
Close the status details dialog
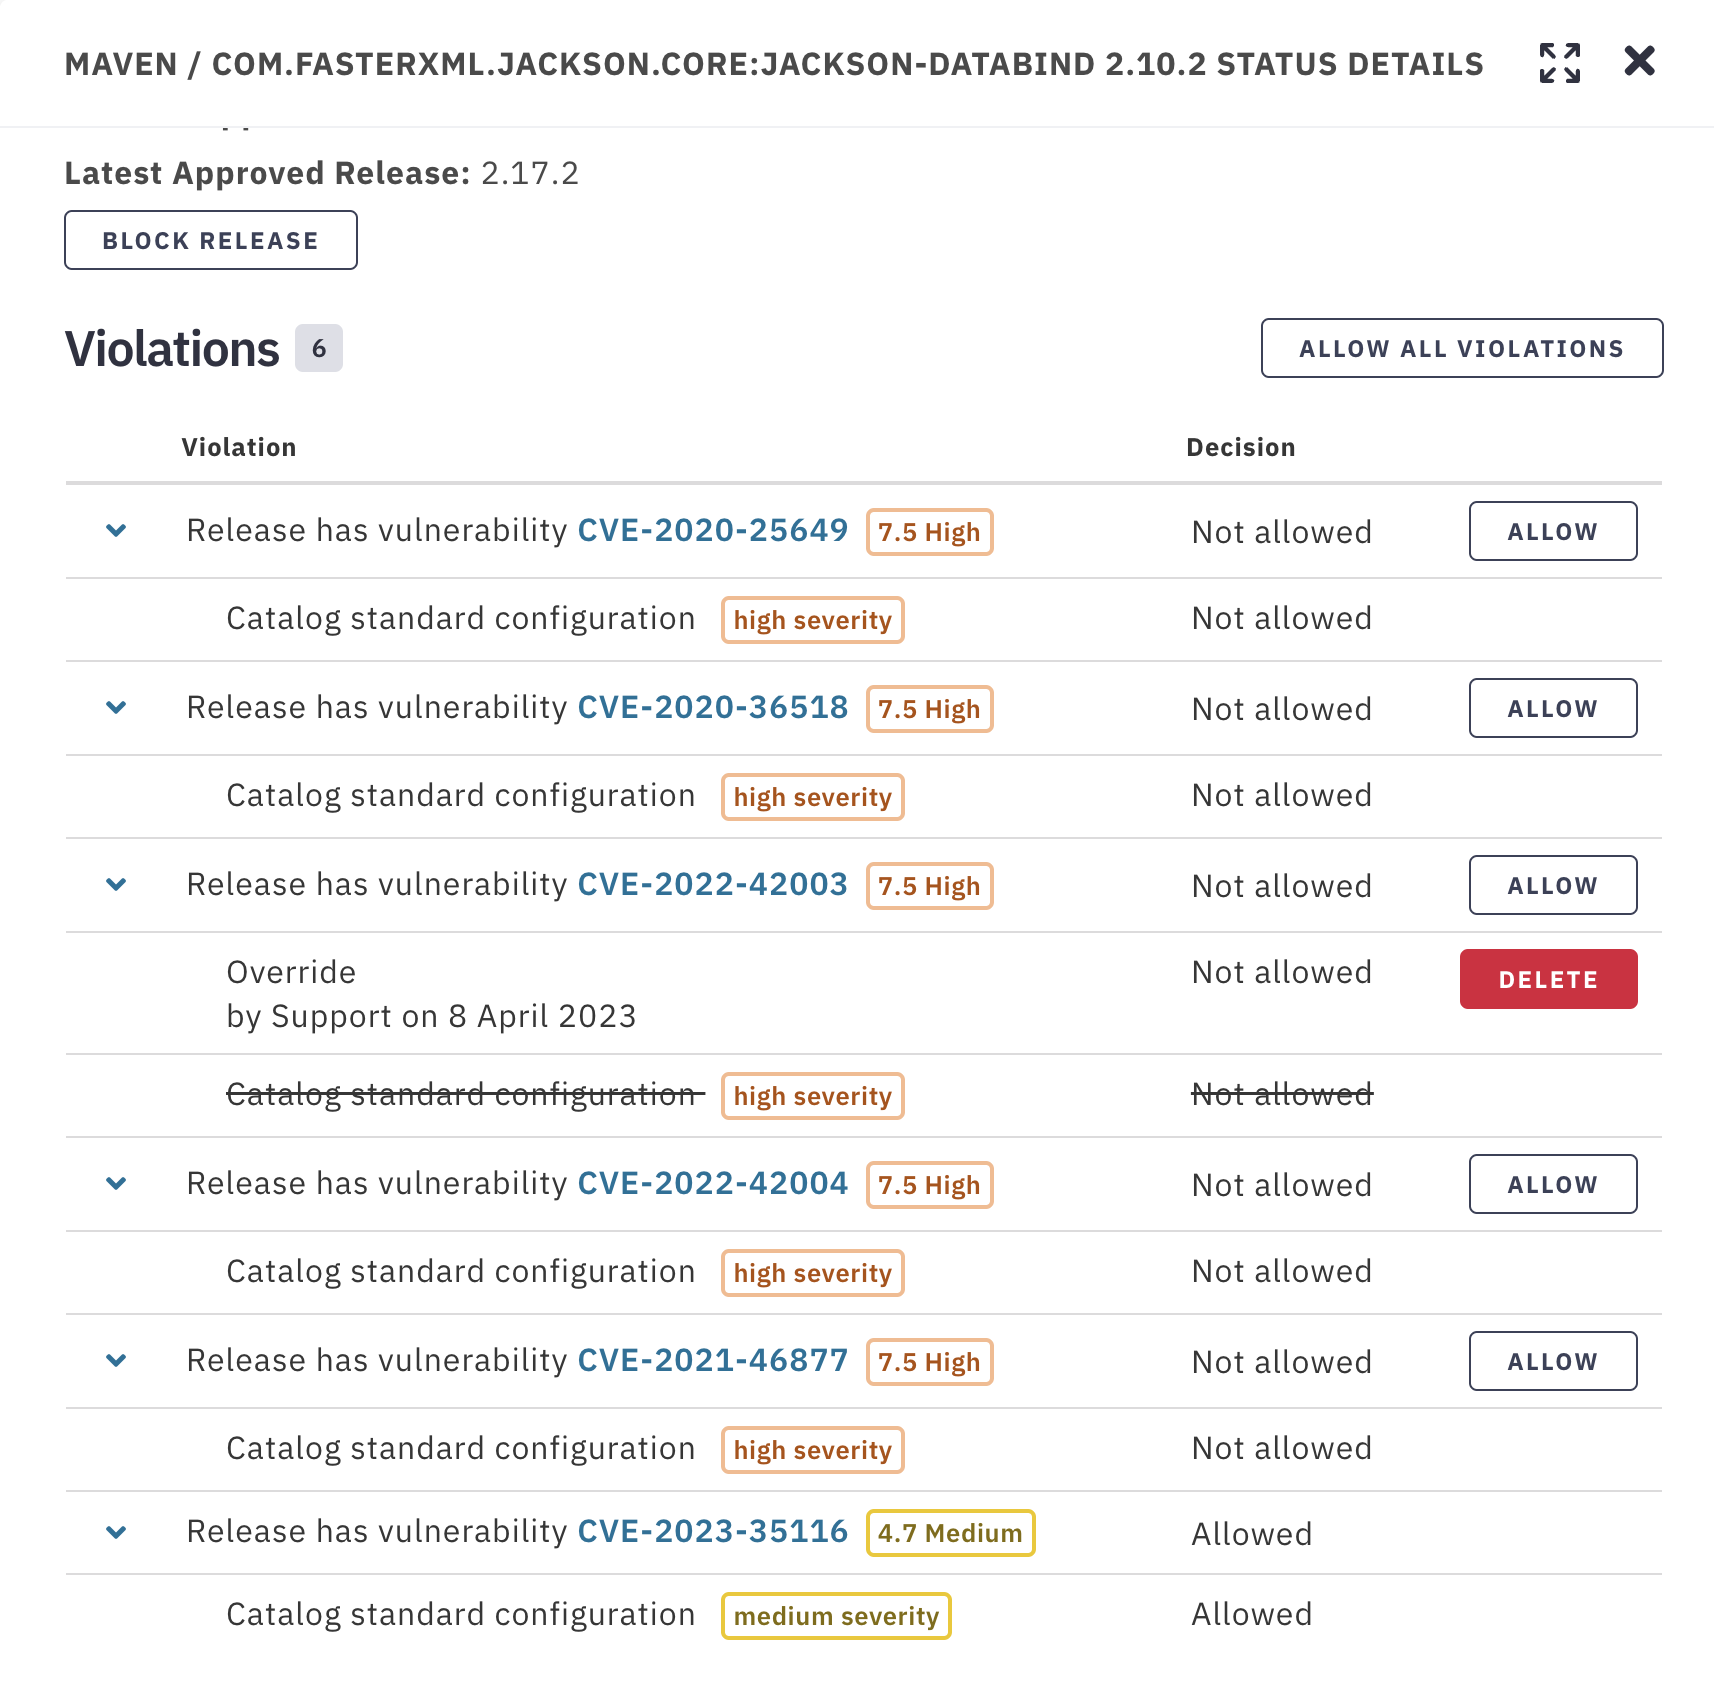pos(1639,61)
